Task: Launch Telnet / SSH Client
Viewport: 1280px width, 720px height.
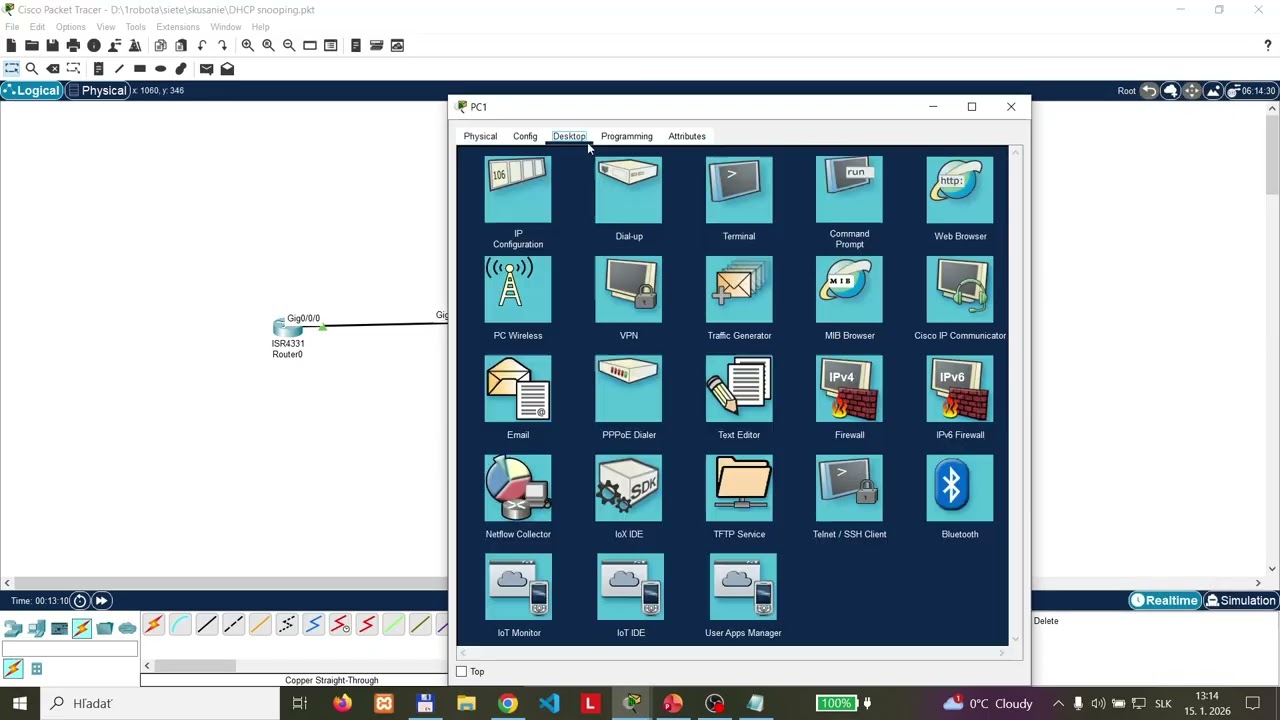Action: (x=849, y=496)
